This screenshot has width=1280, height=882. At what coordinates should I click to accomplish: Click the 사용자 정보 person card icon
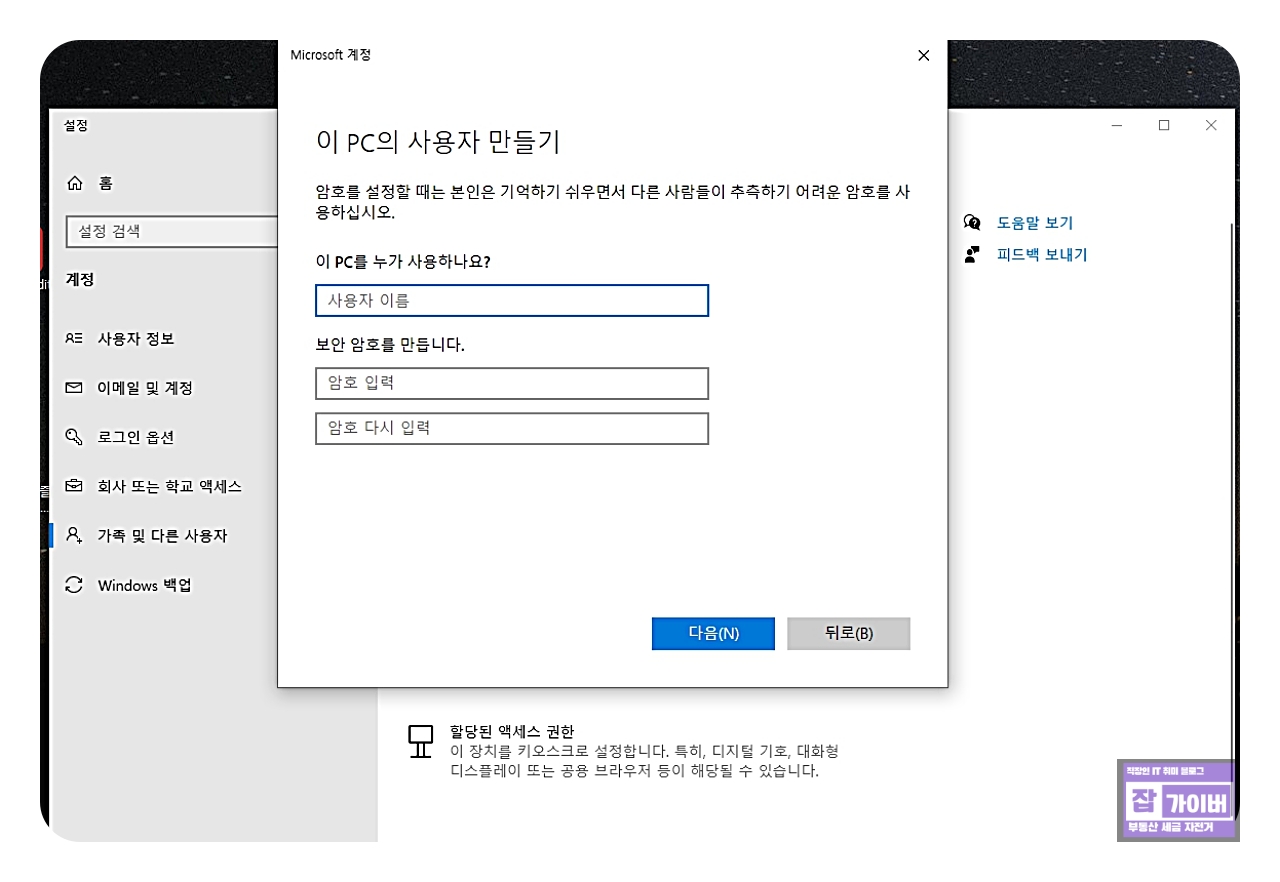coord(74,339)
